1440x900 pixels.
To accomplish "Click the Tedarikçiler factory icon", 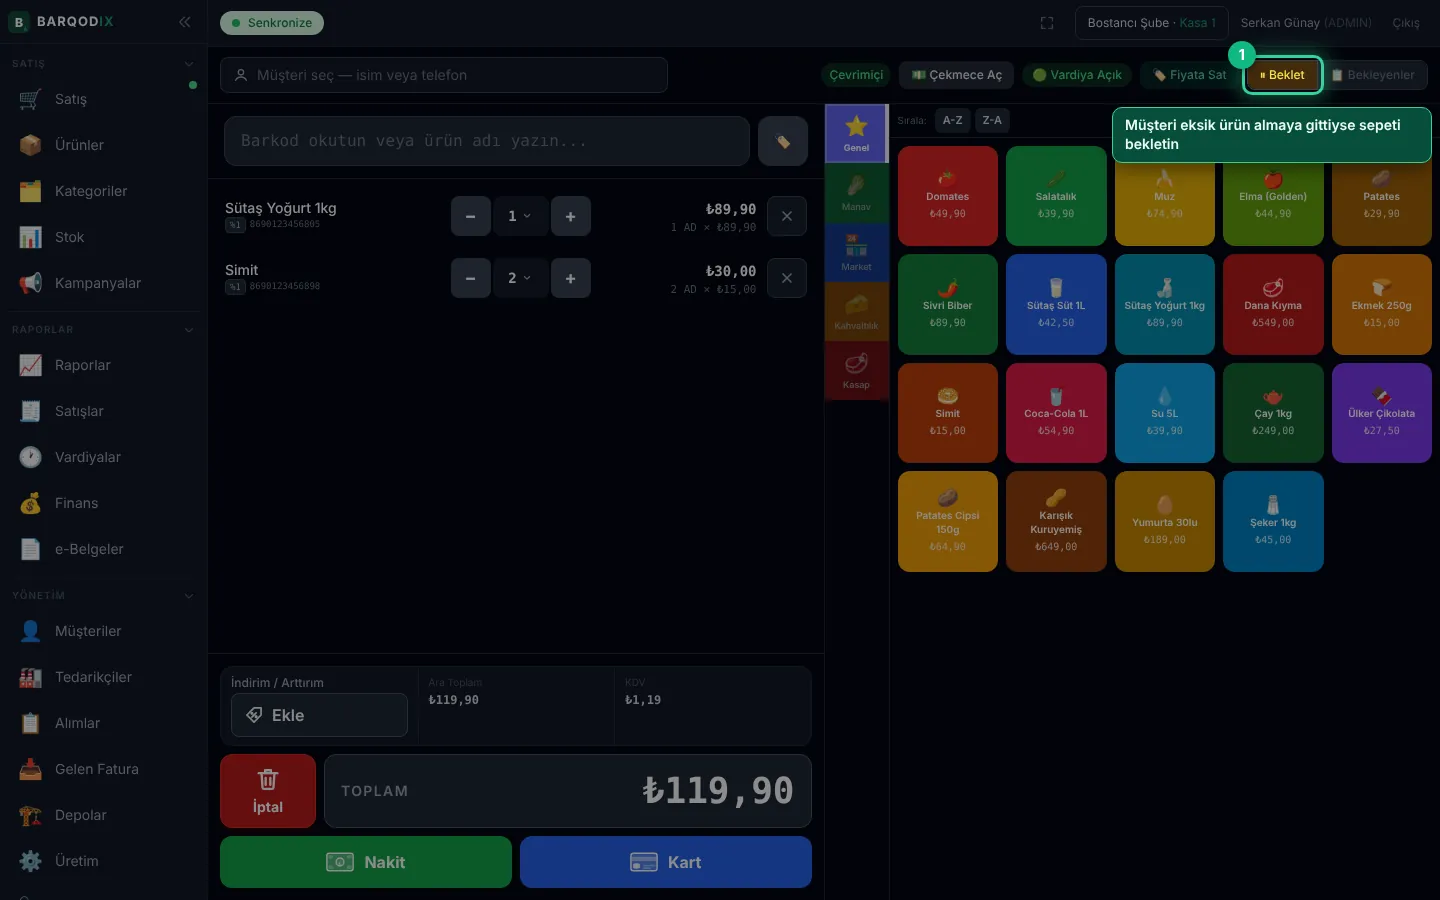I will coord(31,677).
